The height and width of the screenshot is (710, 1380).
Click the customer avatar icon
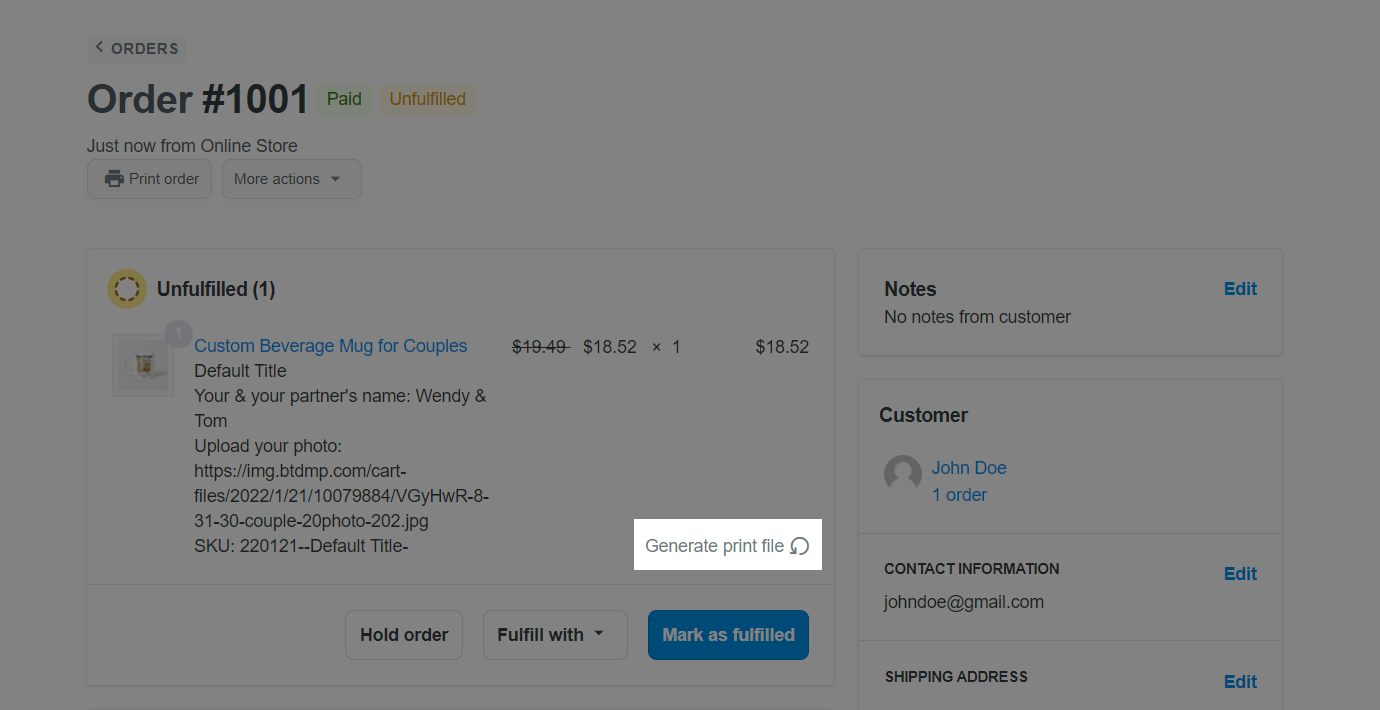(x=903, y=474)
